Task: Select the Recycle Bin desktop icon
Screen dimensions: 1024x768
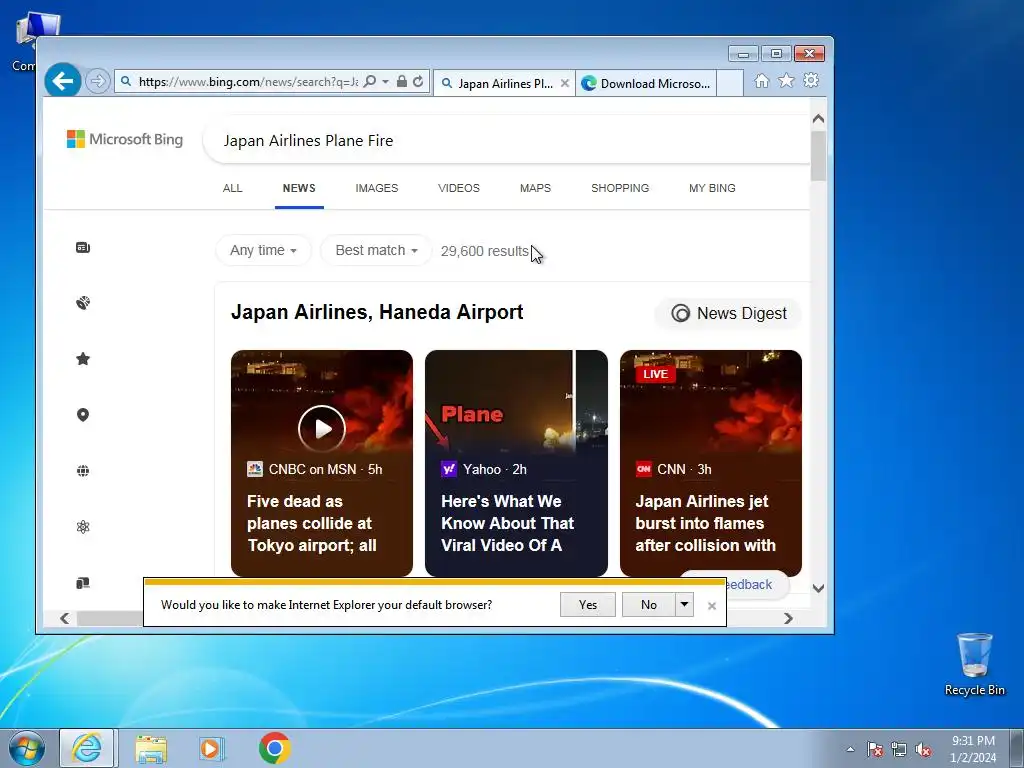Action: pos(974,665)
